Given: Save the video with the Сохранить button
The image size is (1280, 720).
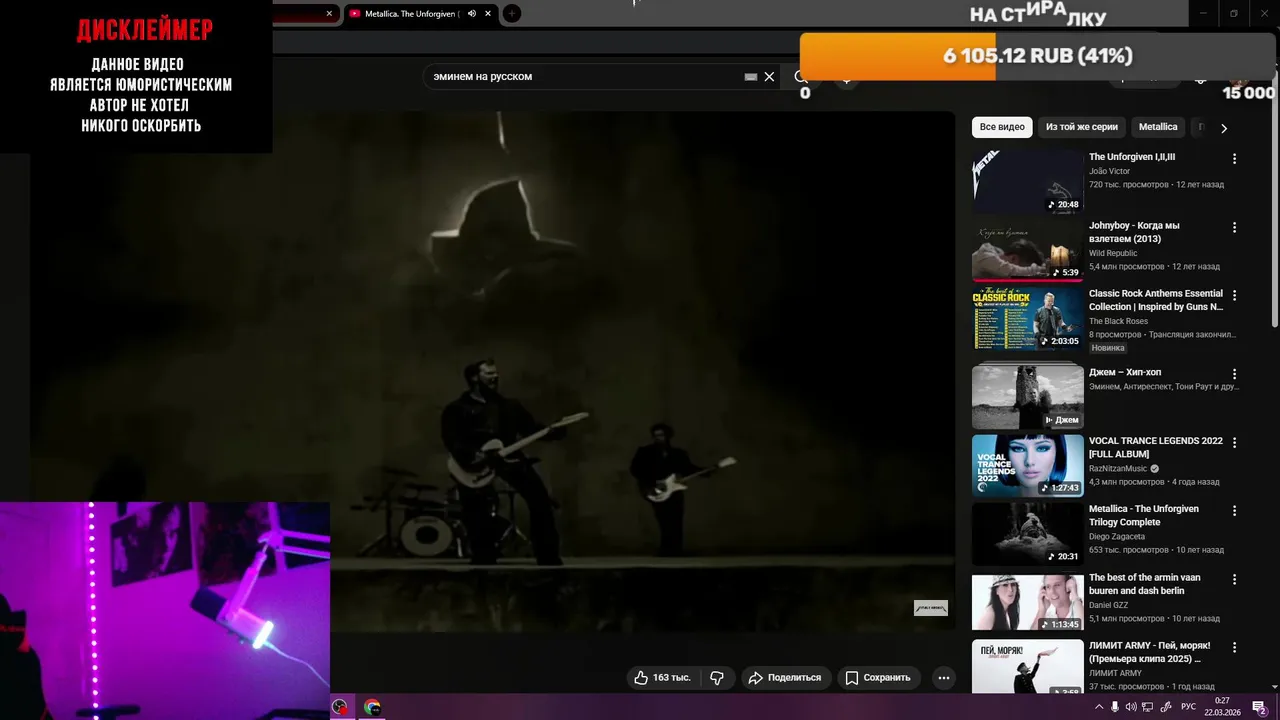Looking at the screenshot, I should click(x=878, y=677).
